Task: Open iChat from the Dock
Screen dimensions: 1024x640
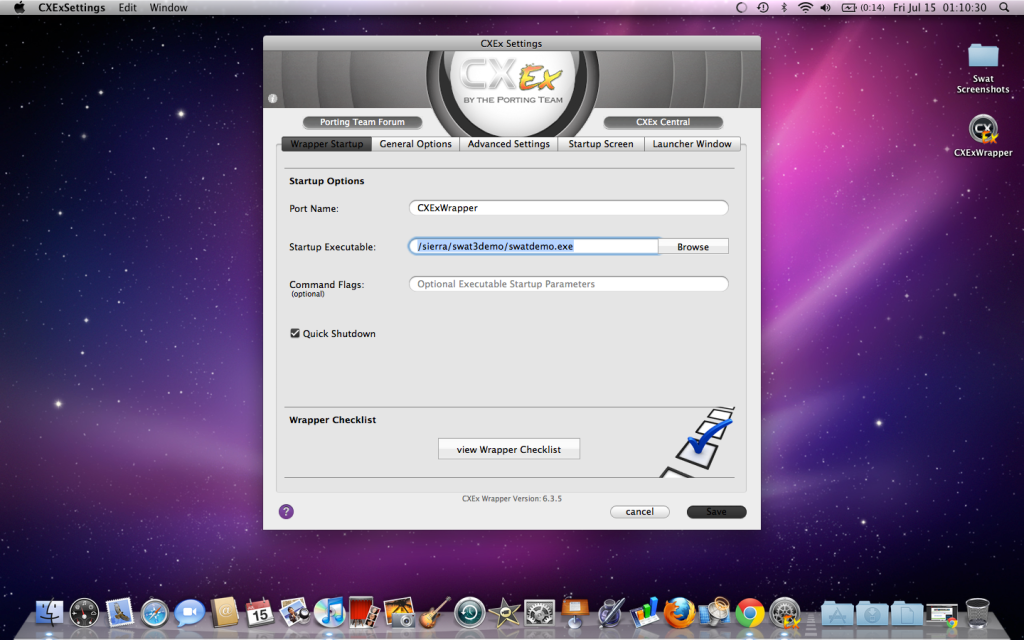Action: coord(189,613)
